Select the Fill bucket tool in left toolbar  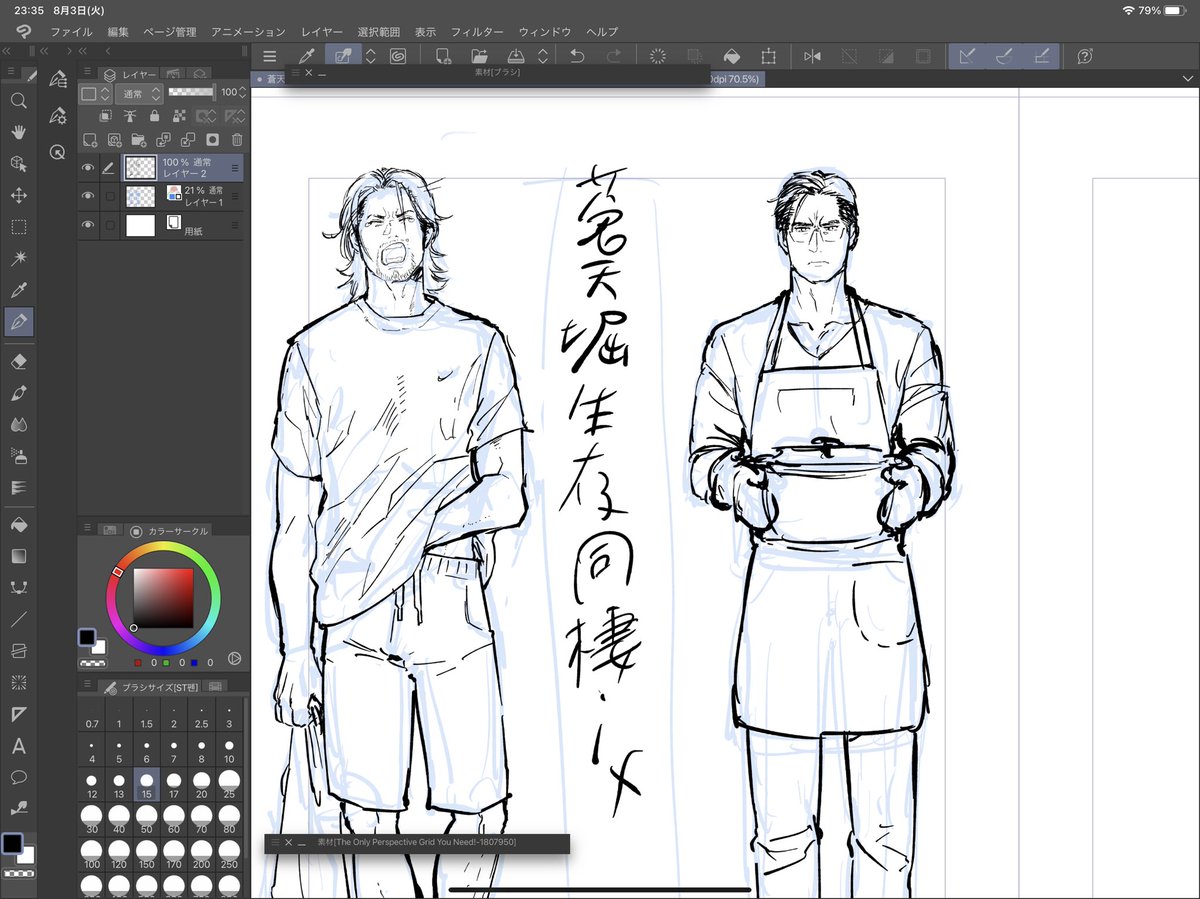[18, 524]
